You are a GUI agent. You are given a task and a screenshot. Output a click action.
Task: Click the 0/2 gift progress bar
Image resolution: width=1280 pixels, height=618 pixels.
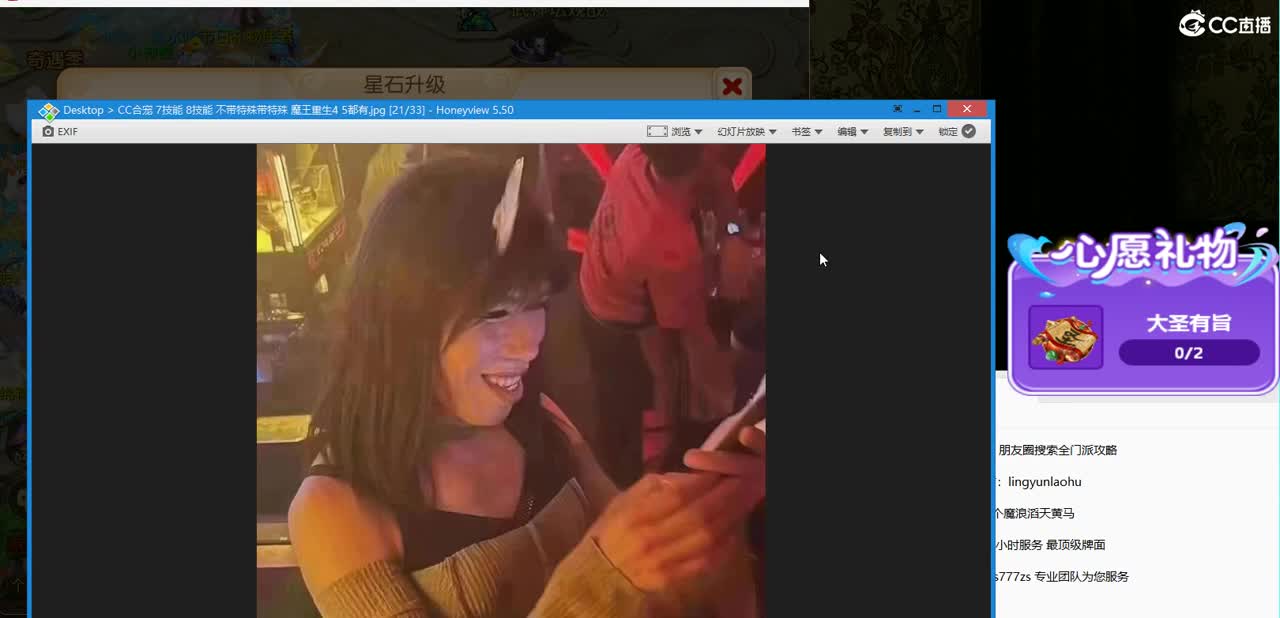[1189, 352]
